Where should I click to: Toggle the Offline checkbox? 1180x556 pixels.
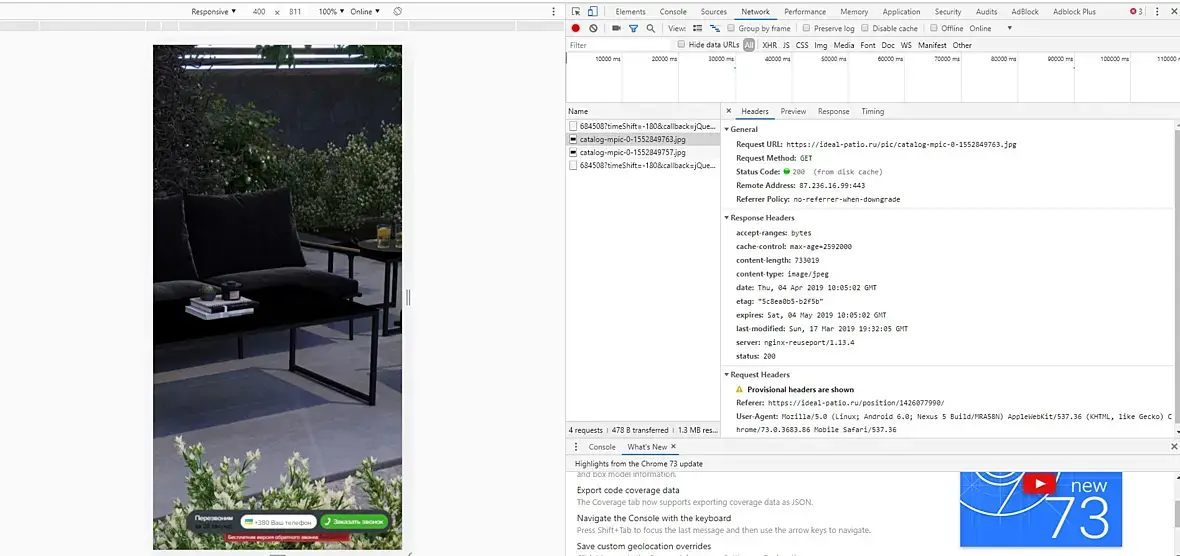[x=933, y=29]
